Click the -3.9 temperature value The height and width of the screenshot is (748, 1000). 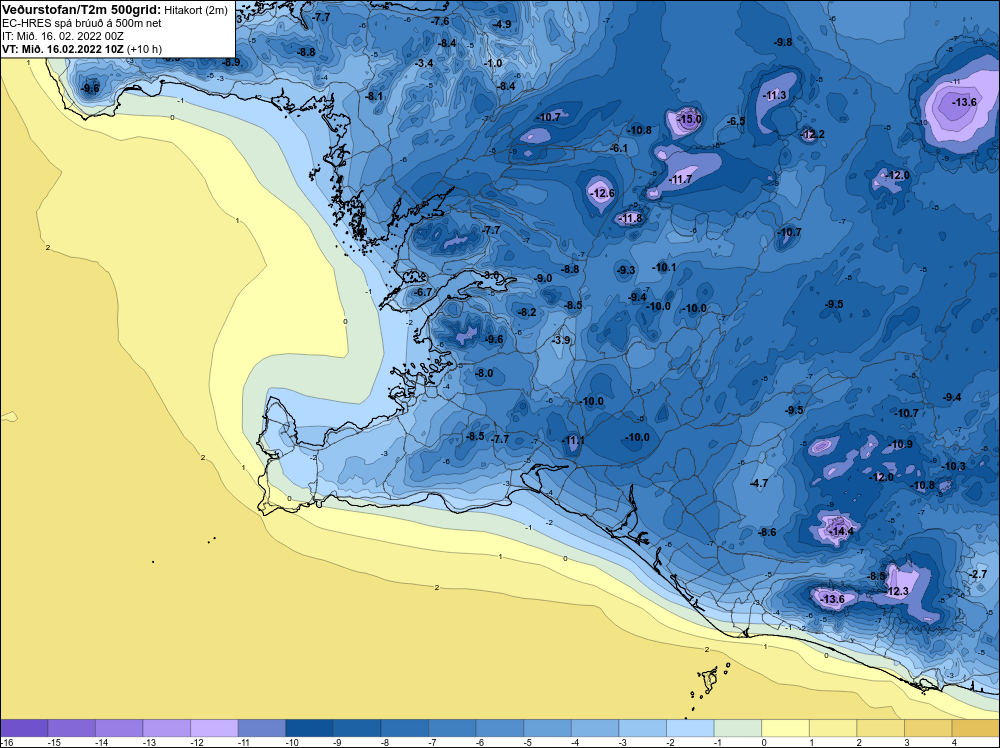pyautogui.click(x=561, y=341)
